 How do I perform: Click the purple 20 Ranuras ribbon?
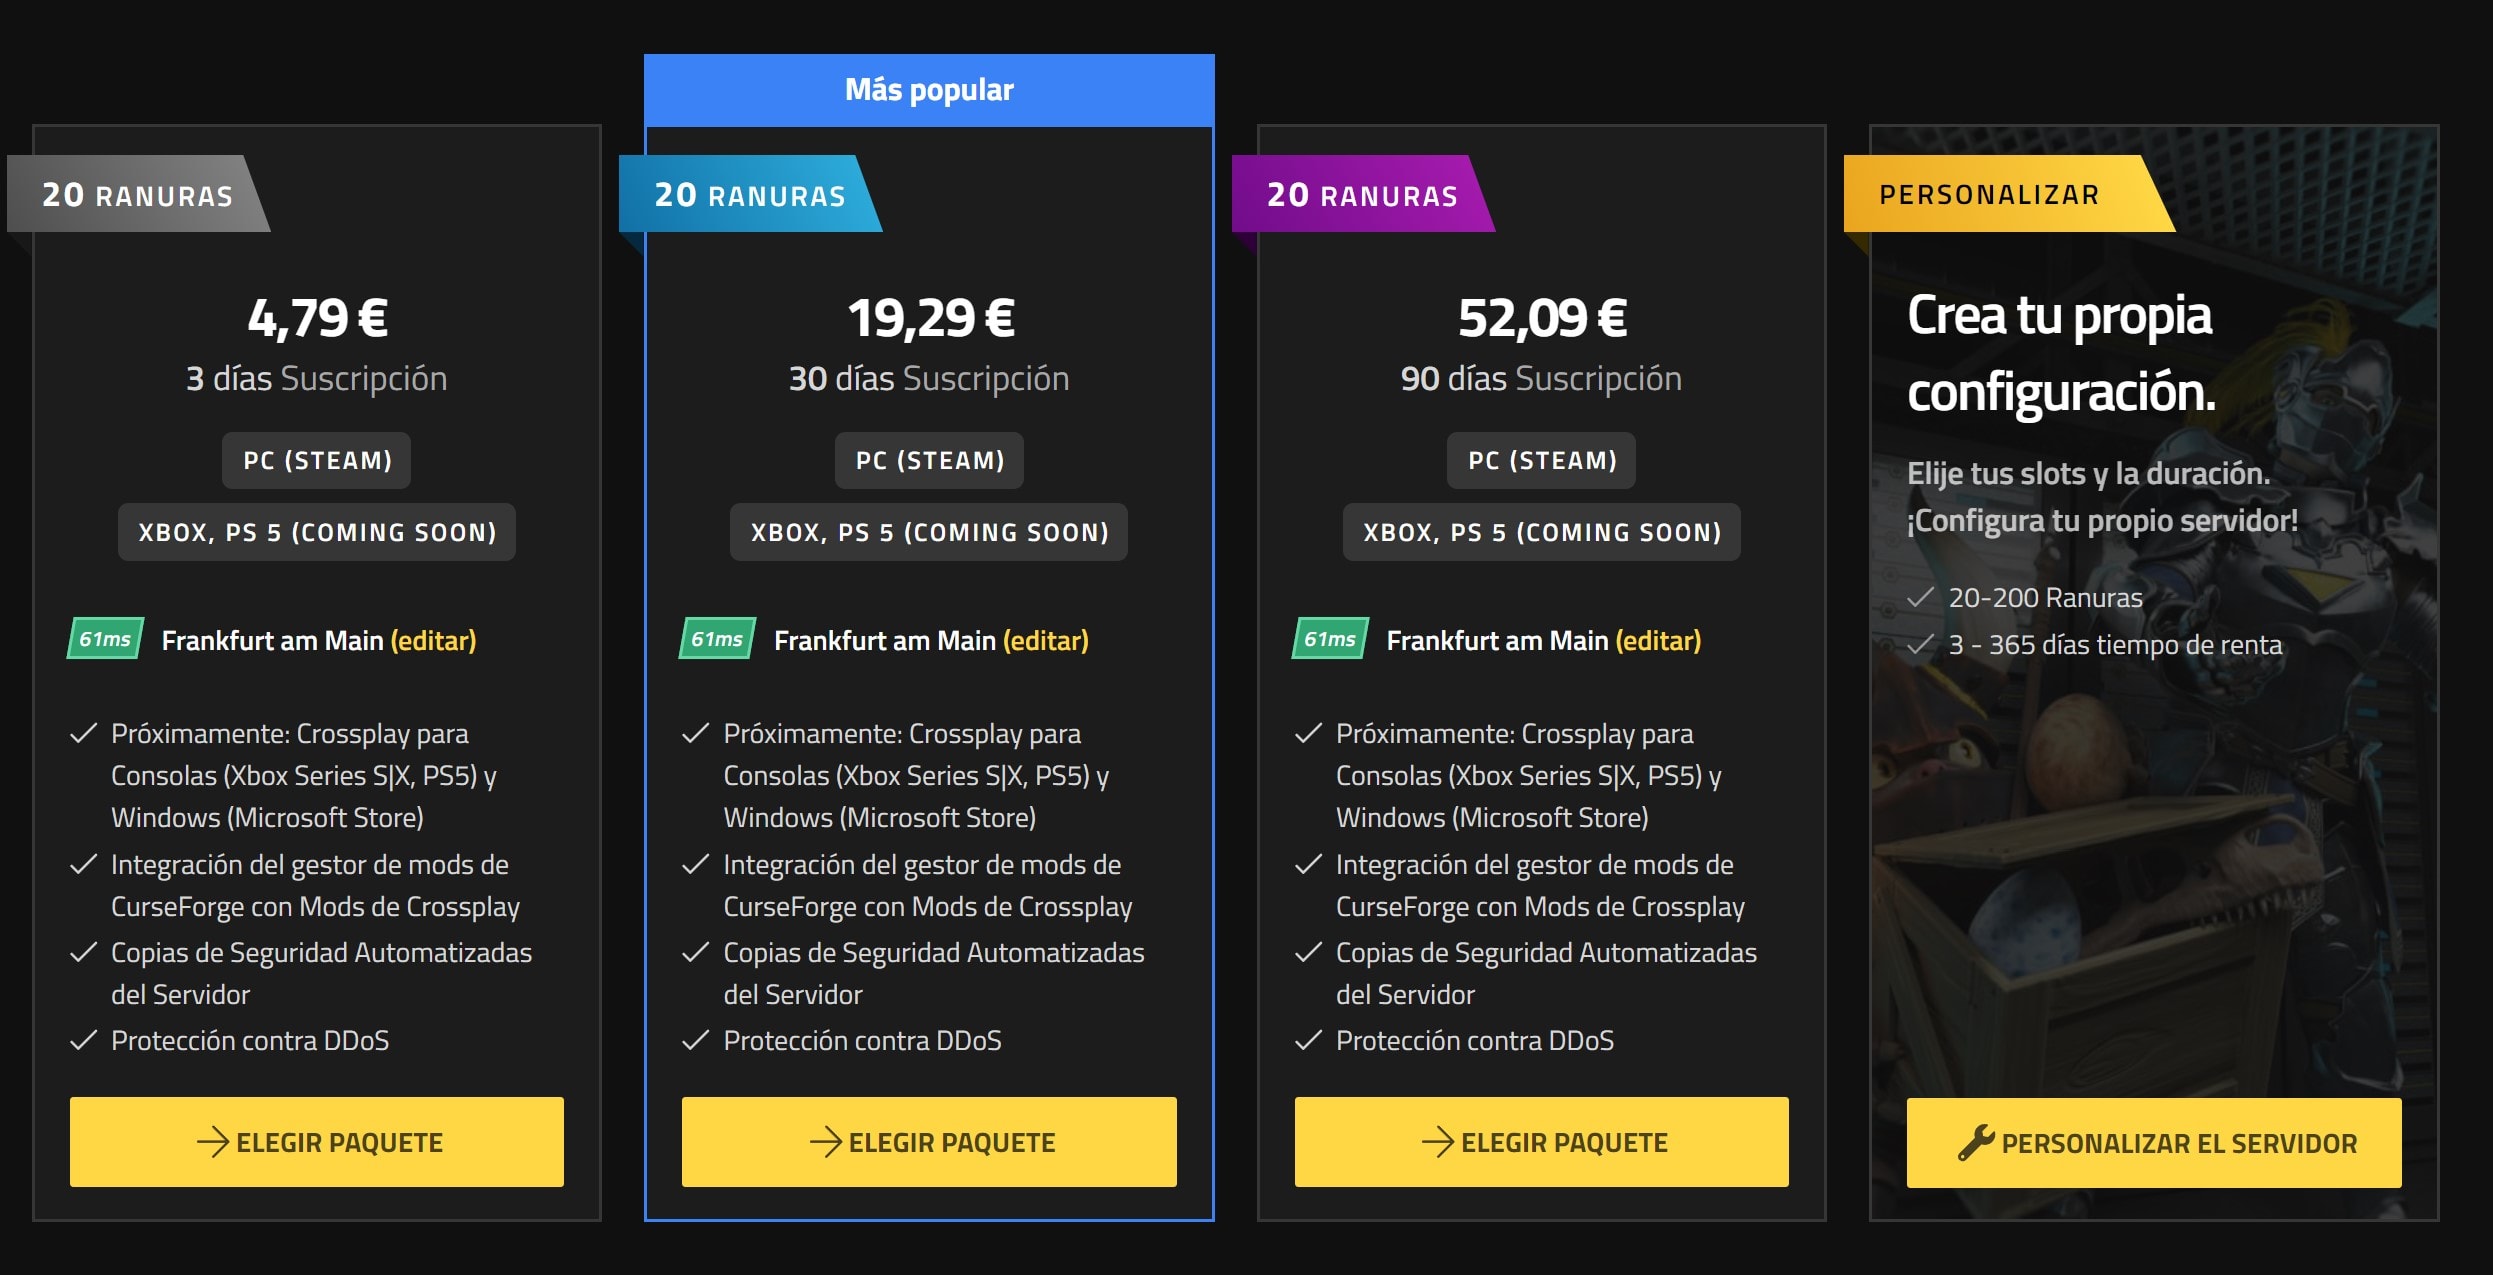pos(1362,194)
